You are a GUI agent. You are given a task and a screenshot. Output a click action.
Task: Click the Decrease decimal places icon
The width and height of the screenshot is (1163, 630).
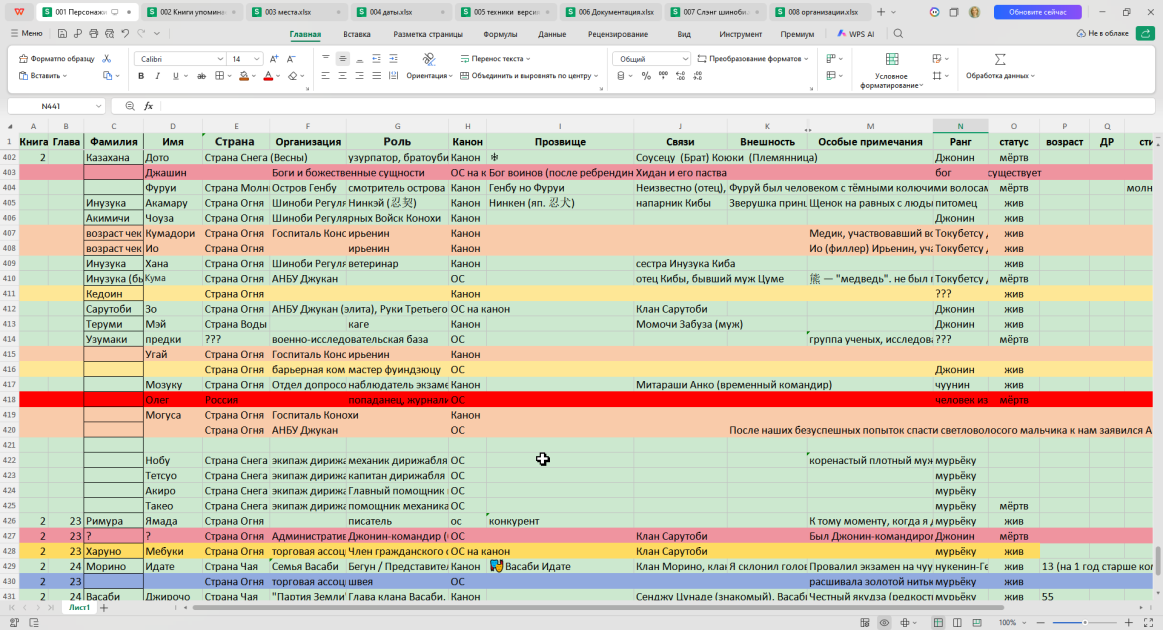point(698,76)
